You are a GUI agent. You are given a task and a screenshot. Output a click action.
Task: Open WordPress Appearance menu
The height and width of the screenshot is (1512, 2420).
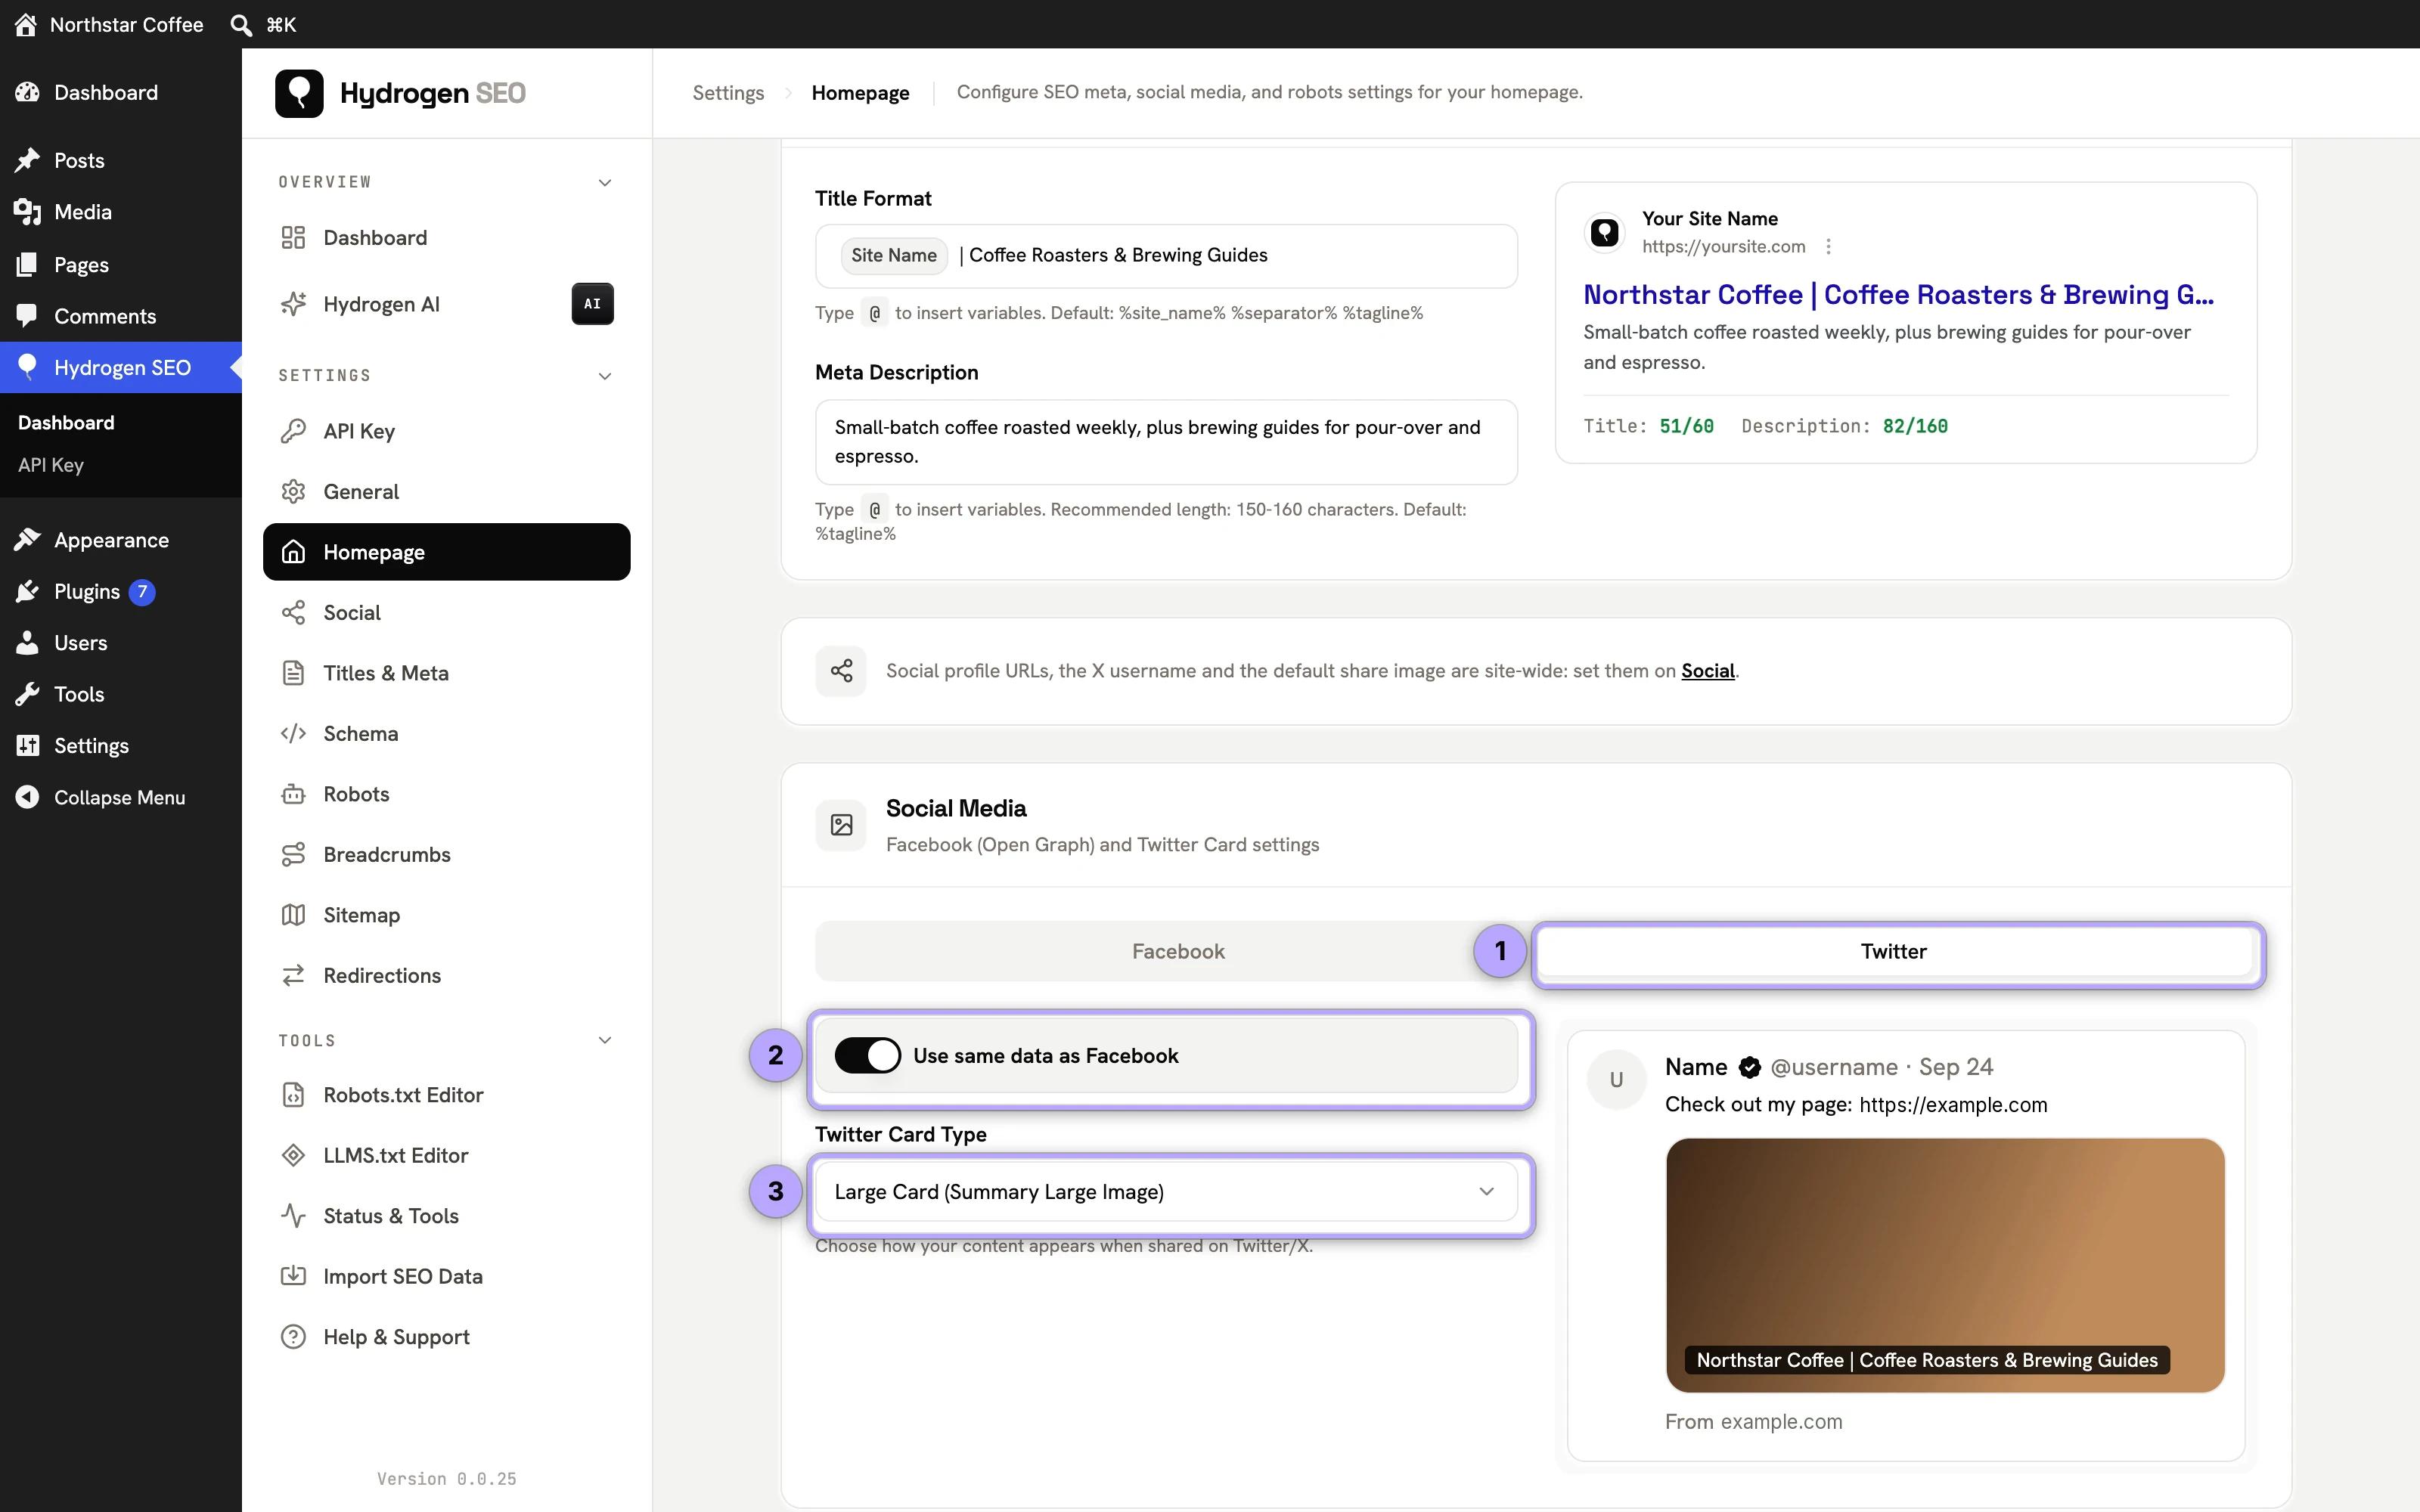point(121,540)
